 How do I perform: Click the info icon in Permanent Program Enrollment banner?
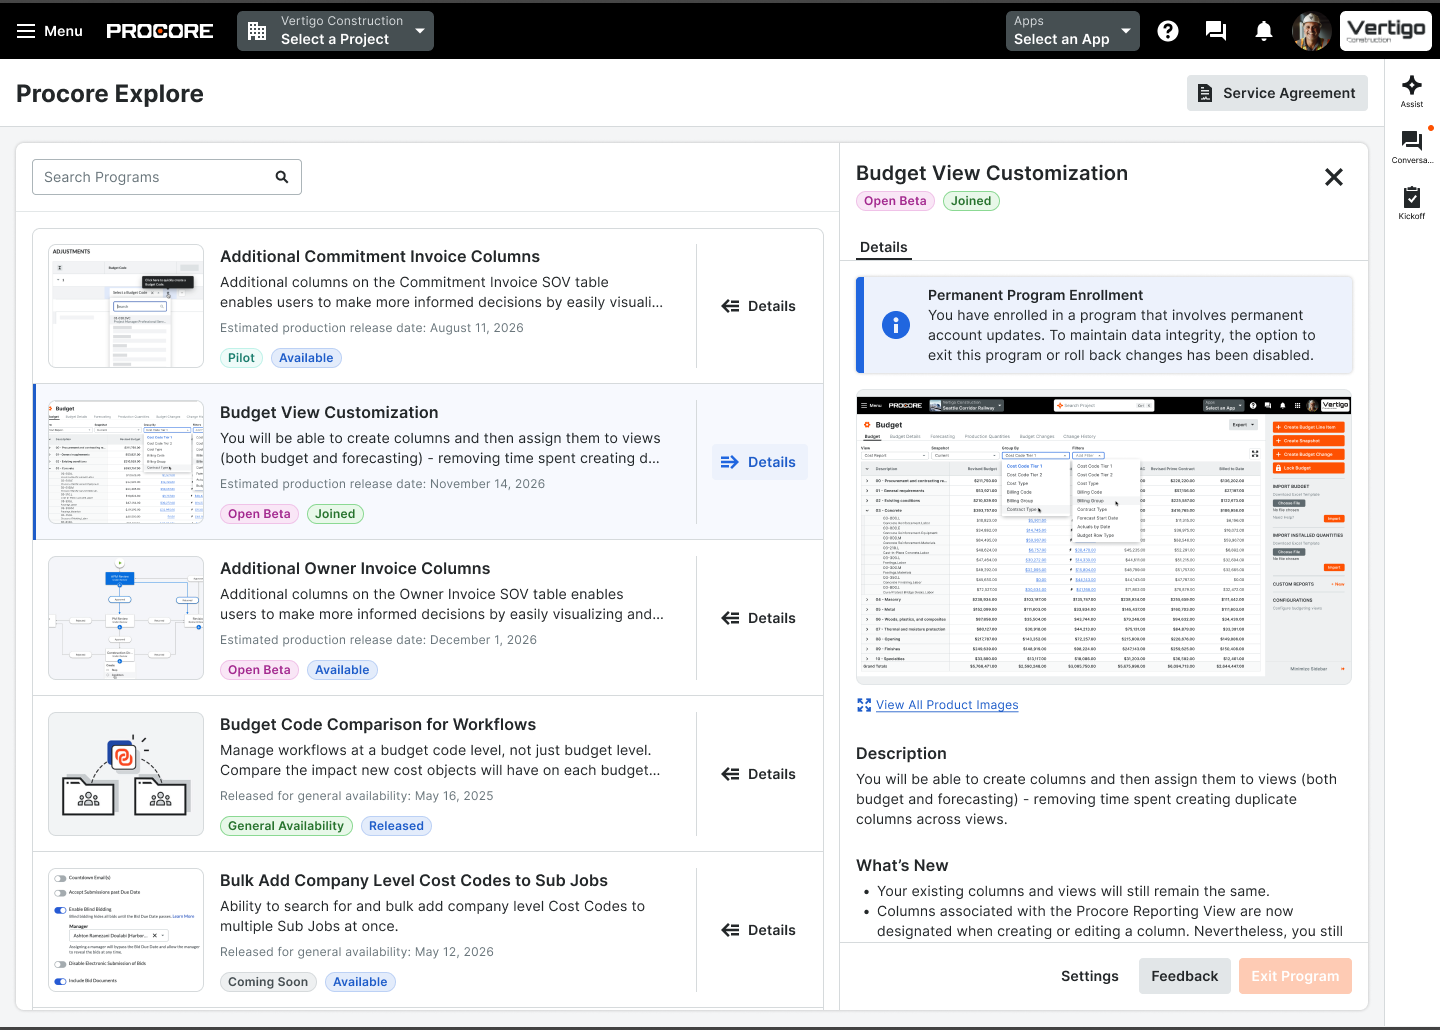(896, 325)
